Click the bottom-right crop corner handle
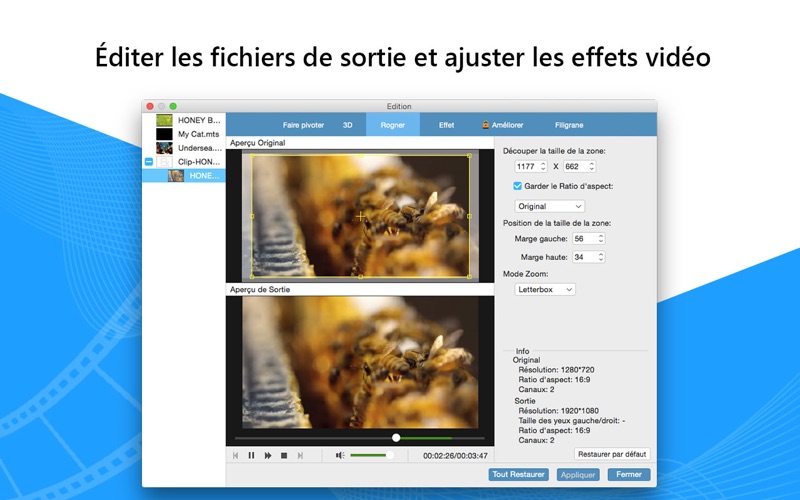 (x=469, y=277)
